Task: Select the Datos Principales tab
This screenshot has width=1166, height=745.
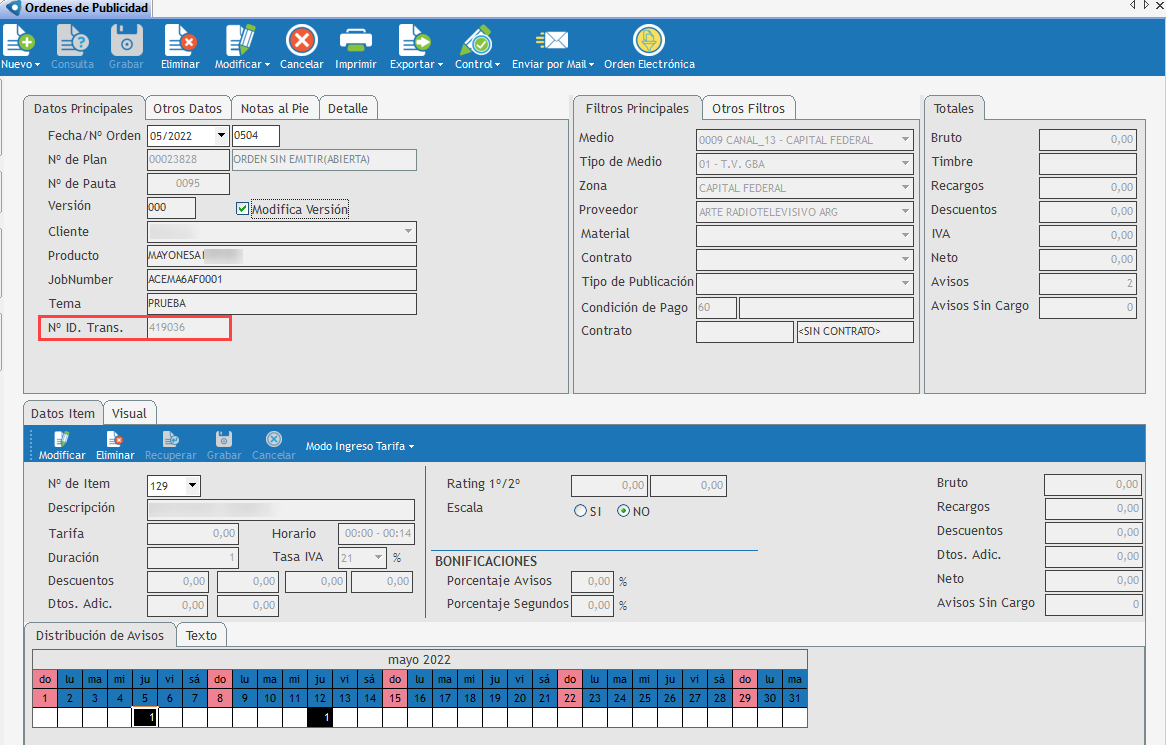Action: click(83, 109)
